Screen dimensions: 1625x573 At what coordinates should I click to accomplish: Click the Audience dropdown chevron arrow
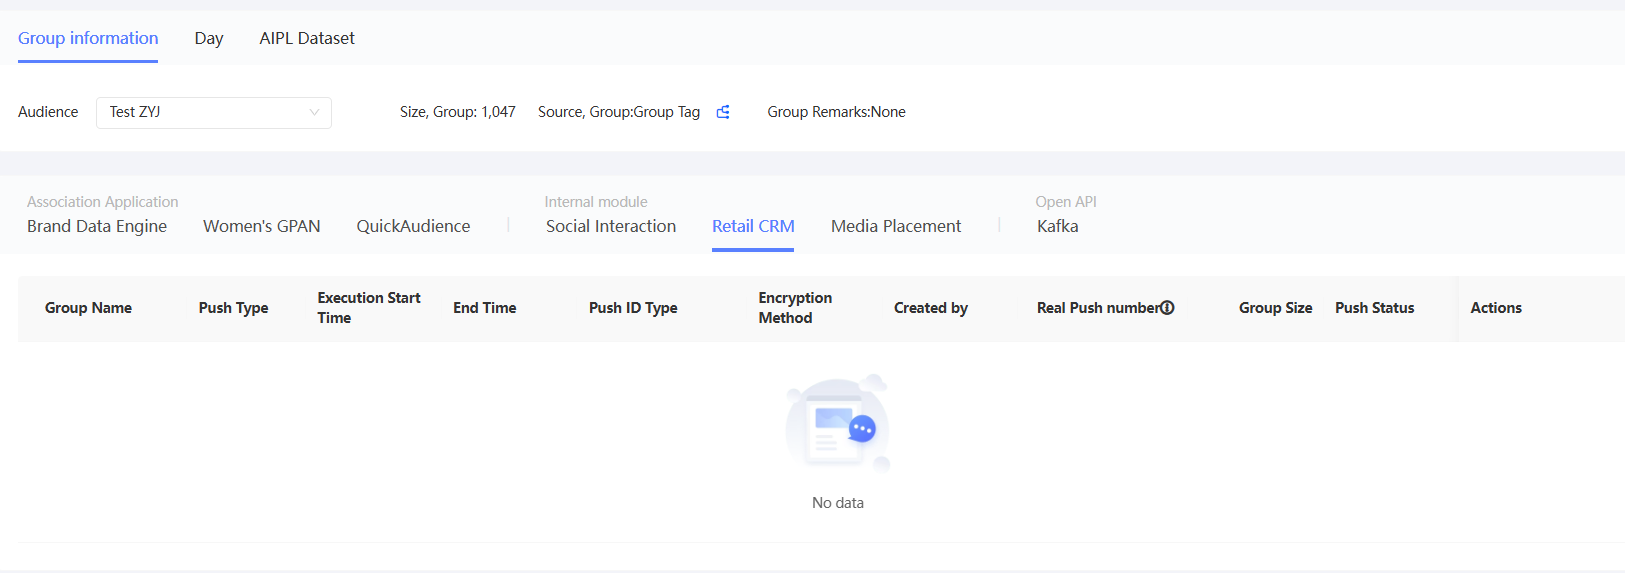[314, 112]
